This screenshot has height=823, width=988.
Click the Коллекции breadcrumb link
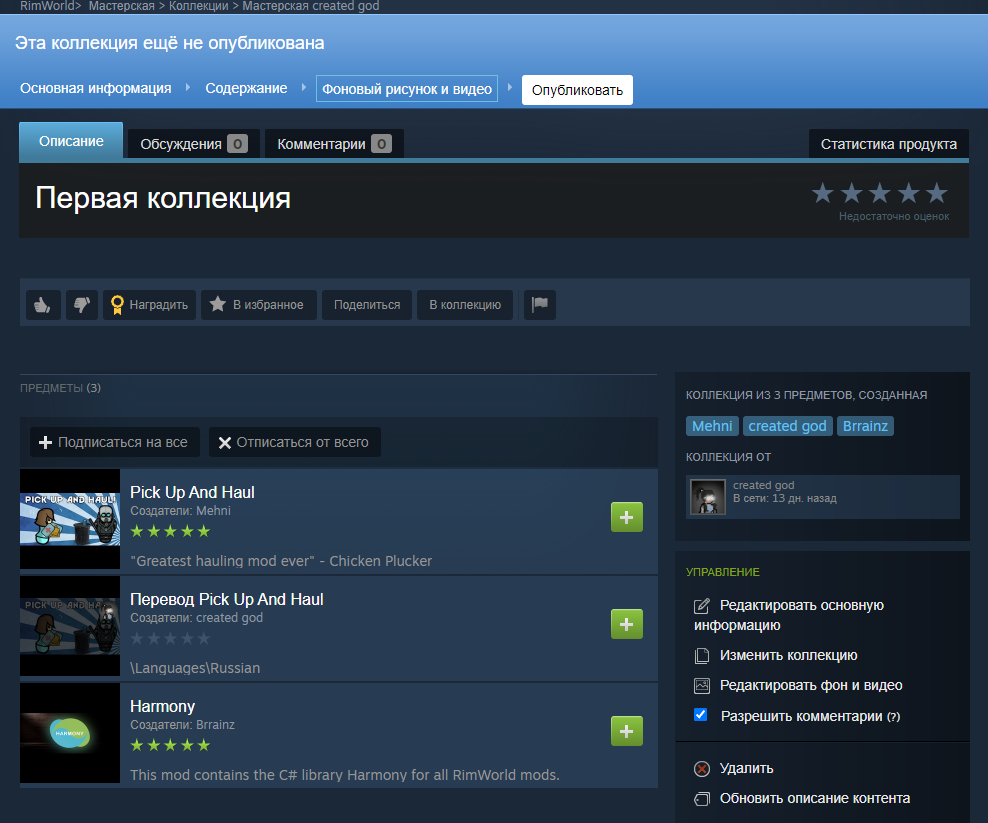pos(198,6)
